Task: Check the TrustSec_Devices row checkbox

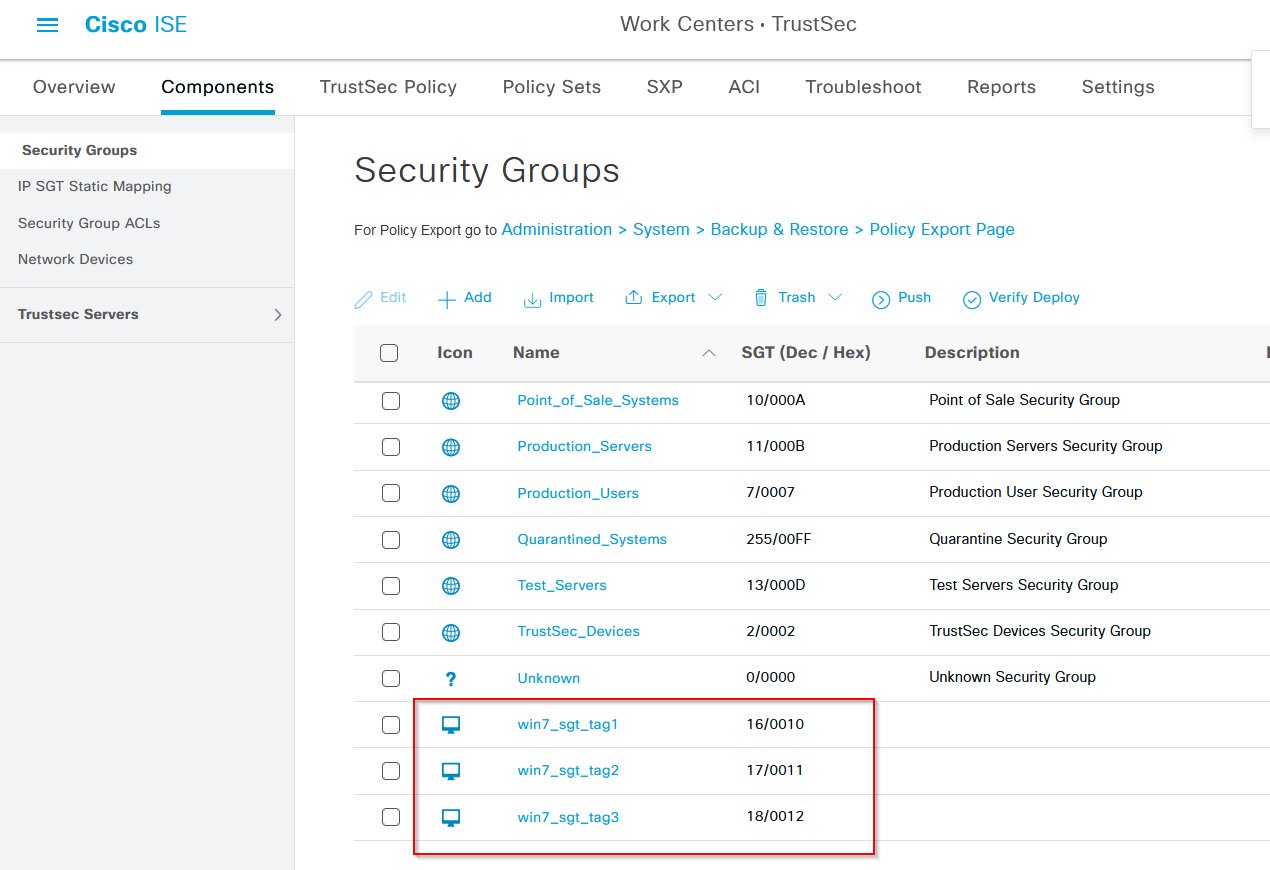Action: pos(391,632)
